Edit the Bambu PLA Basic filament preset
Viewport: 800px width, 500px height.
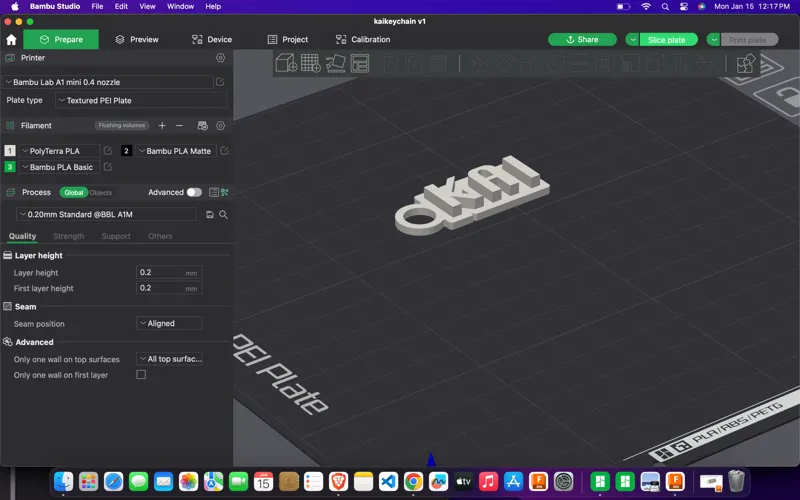point(108,166)
